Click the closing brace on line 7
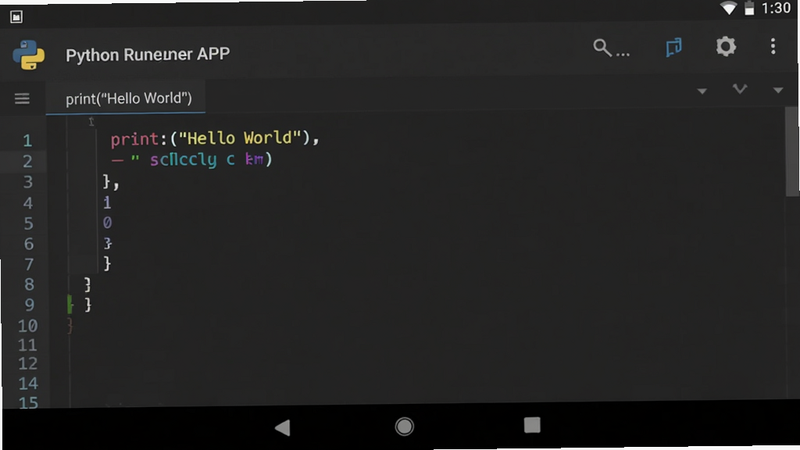 (x=107, y=264)
